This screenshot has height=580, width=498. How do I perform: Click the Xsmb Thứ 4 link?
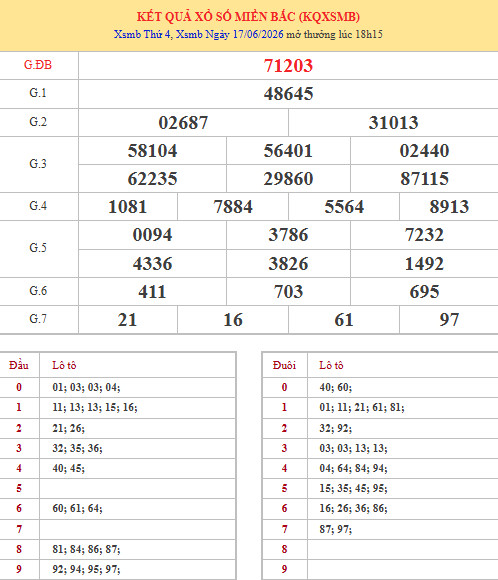point(142,34)
